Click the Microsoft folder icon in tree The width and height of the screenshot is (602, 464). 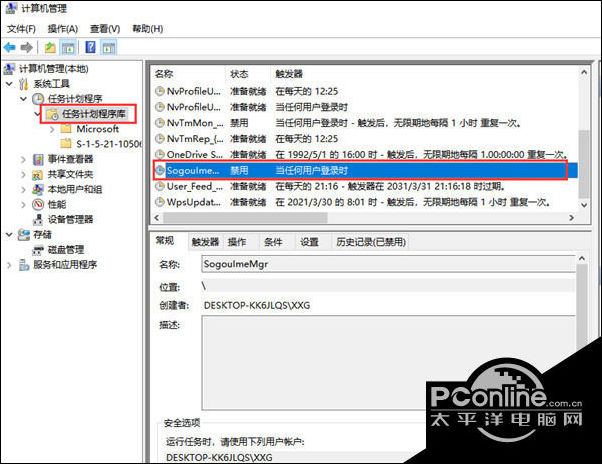(x=66, y=129)
